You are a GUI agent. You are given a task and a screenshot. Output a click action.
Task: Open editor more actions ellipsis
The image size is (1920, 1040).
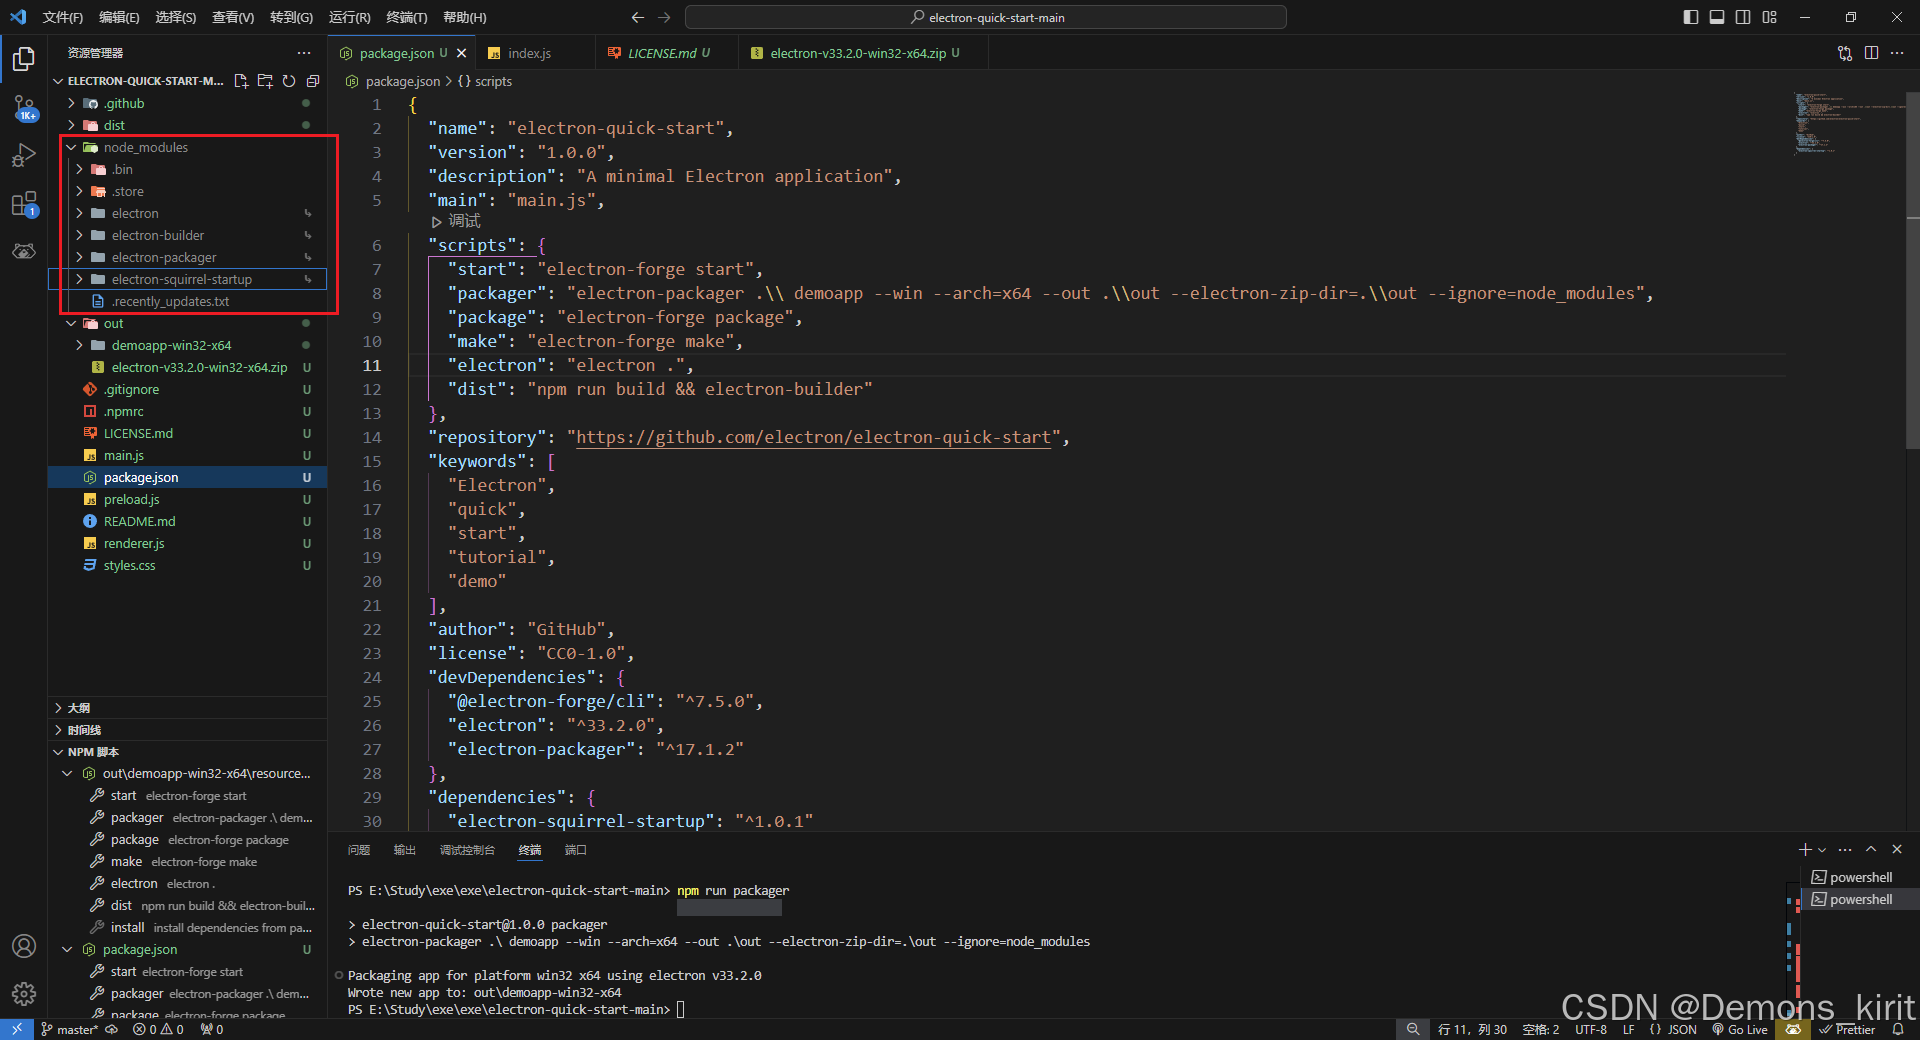pyautogui.click(x=1897, y=53)
